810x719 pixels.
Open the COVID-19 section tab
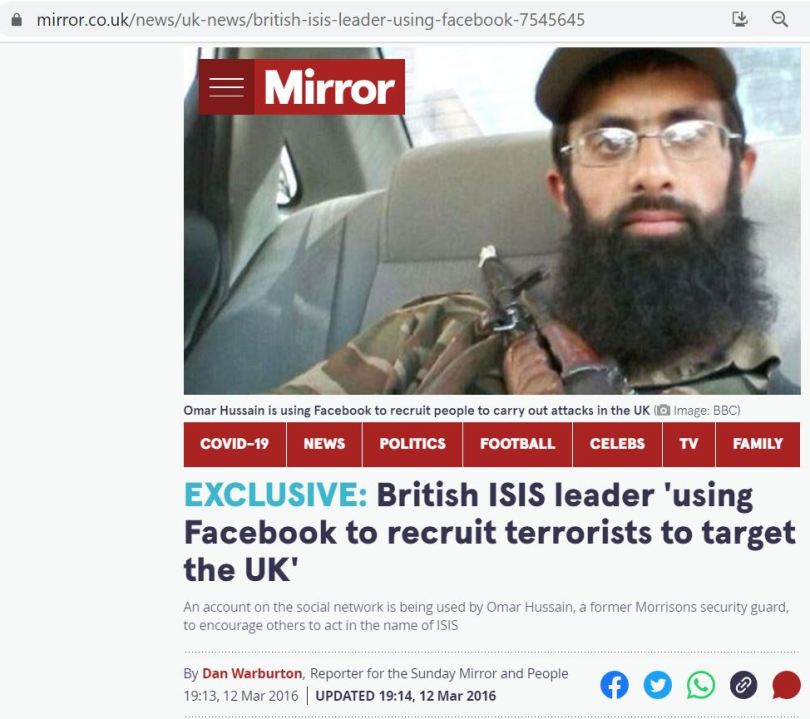[235, 444]
